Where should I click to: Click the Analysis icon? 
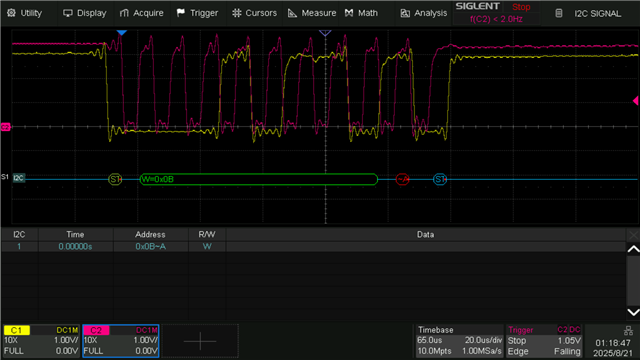coord(405,13)
